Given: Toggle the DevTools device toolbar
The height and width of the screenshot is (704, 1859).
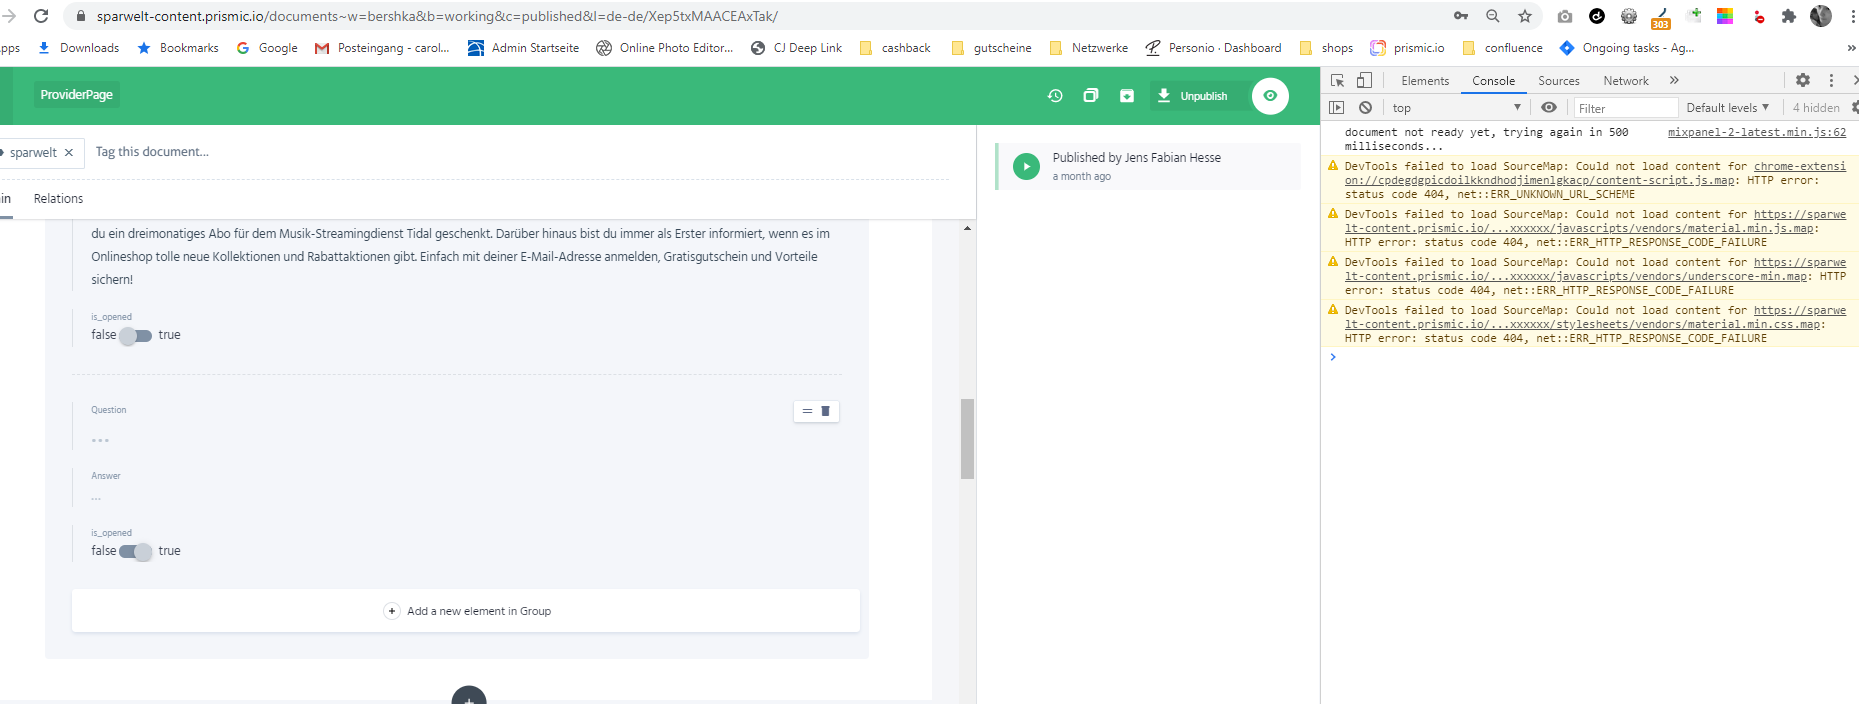Looking at the screenshot, I should [1364, 81].
